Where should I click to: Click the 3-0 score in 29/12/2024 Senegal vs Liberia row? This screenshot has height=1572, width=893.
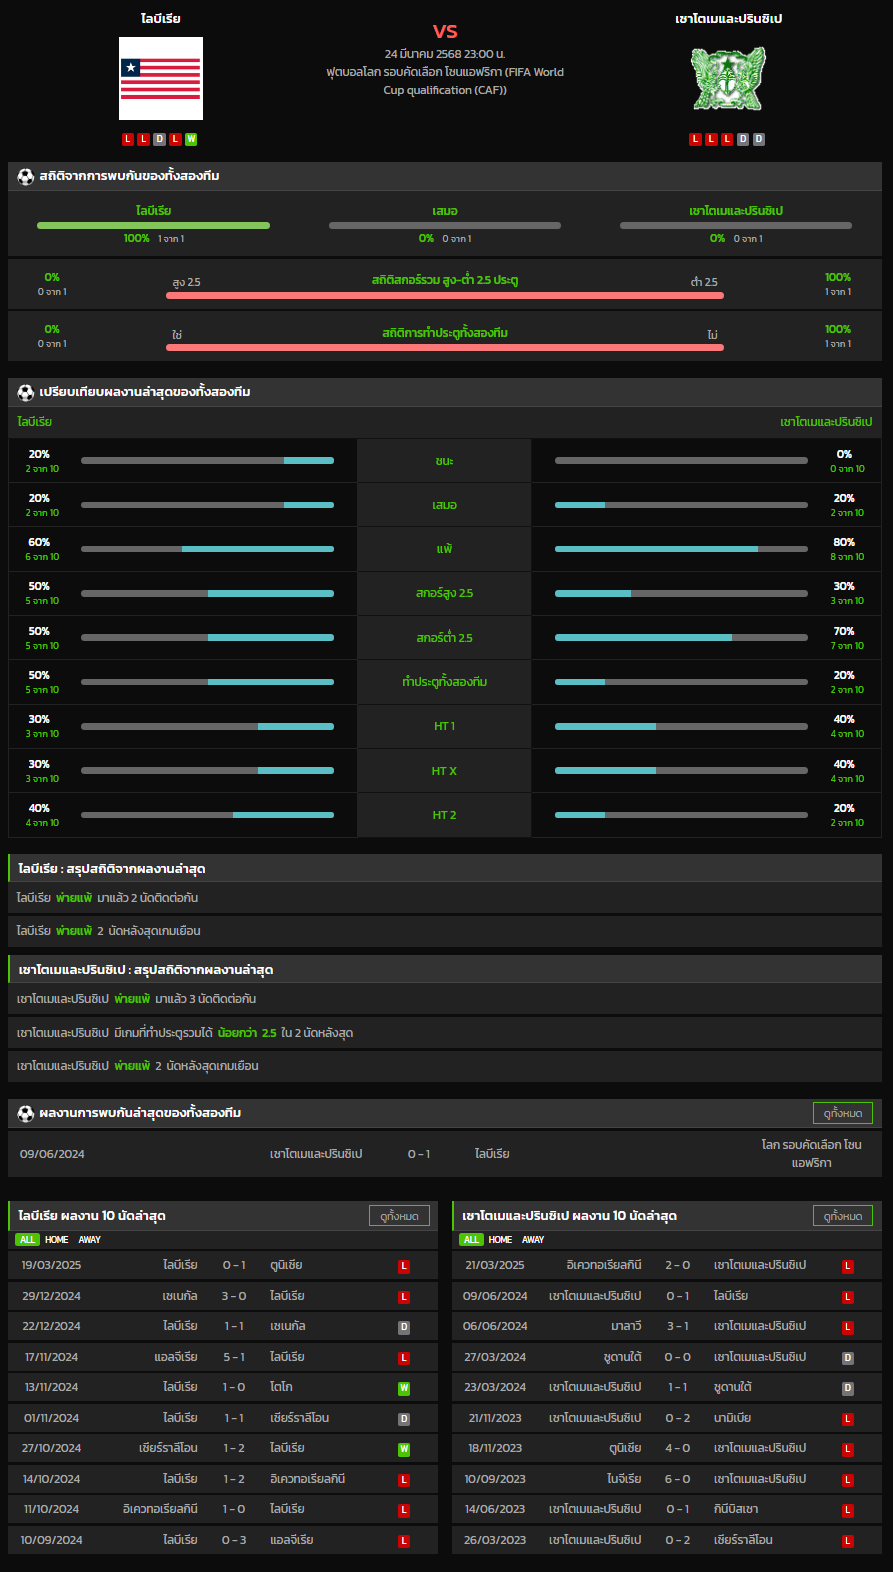pyautogui.click(x=234, y=1296)
